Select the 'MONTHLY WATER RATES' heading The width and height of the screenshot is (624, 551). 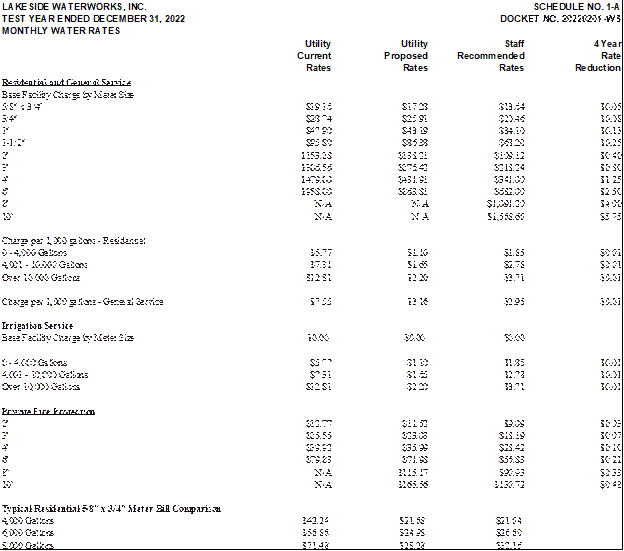[61, 31]
